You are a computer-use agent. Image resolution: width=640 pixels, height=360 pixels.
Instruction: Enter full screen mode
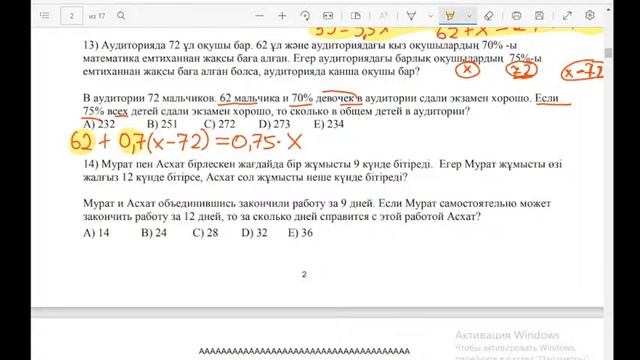(567, 16)
